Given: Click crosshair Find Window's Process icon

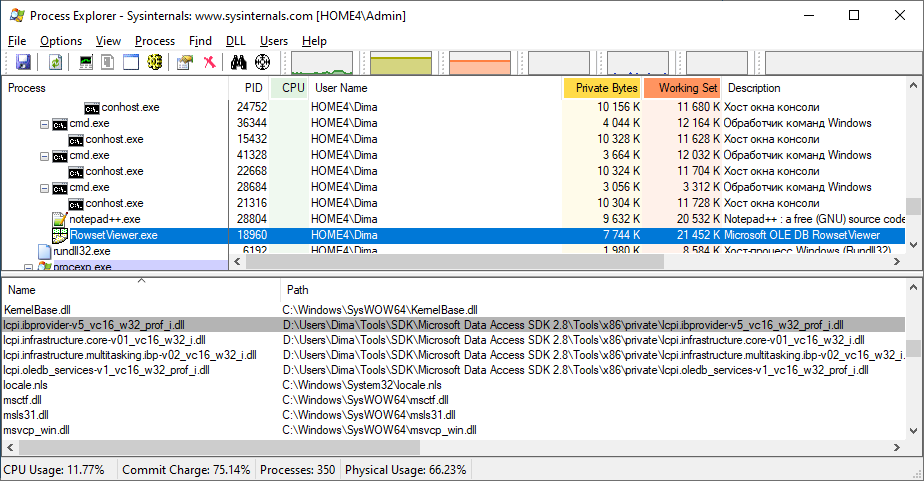Looking at the screenshot, I should [262, 62].
